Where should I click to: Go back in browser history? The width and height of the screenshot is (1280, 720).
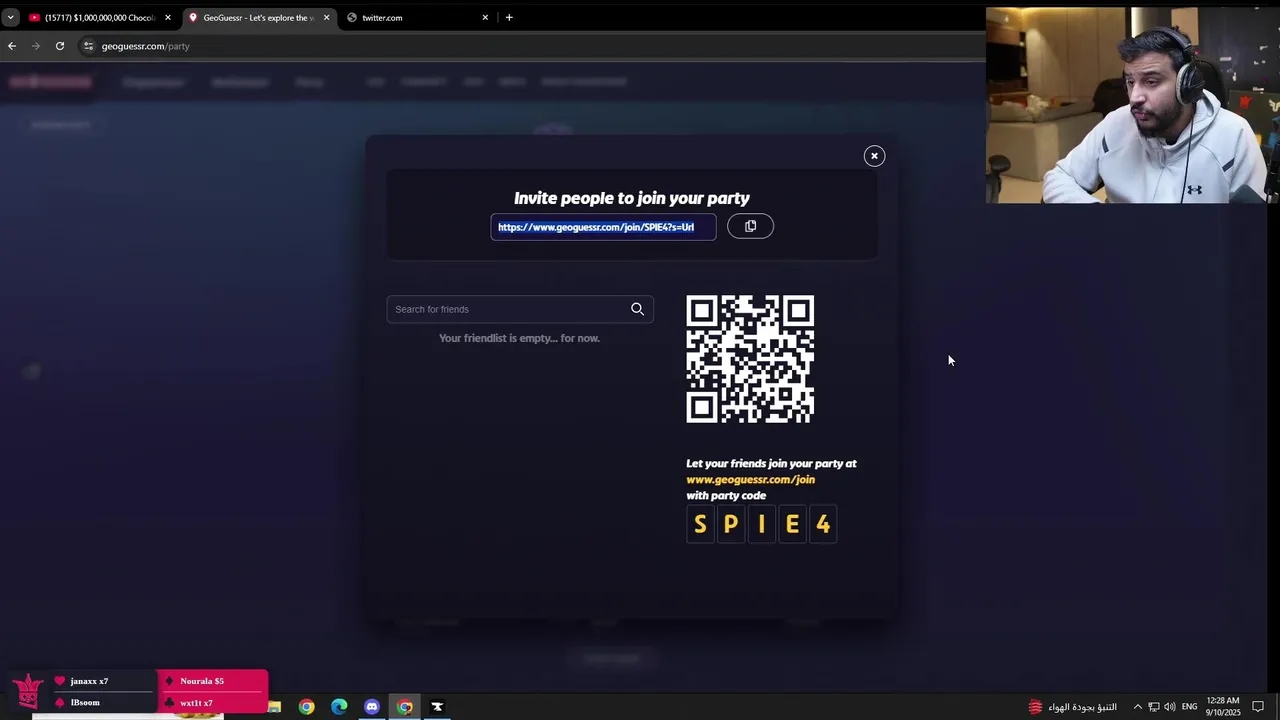tap(12, 46)
